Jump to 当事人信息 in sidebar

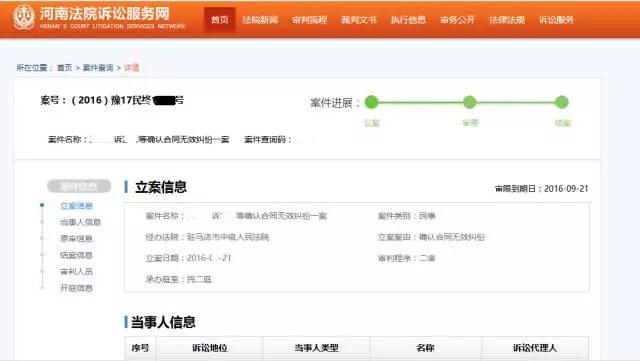(80, 222)
